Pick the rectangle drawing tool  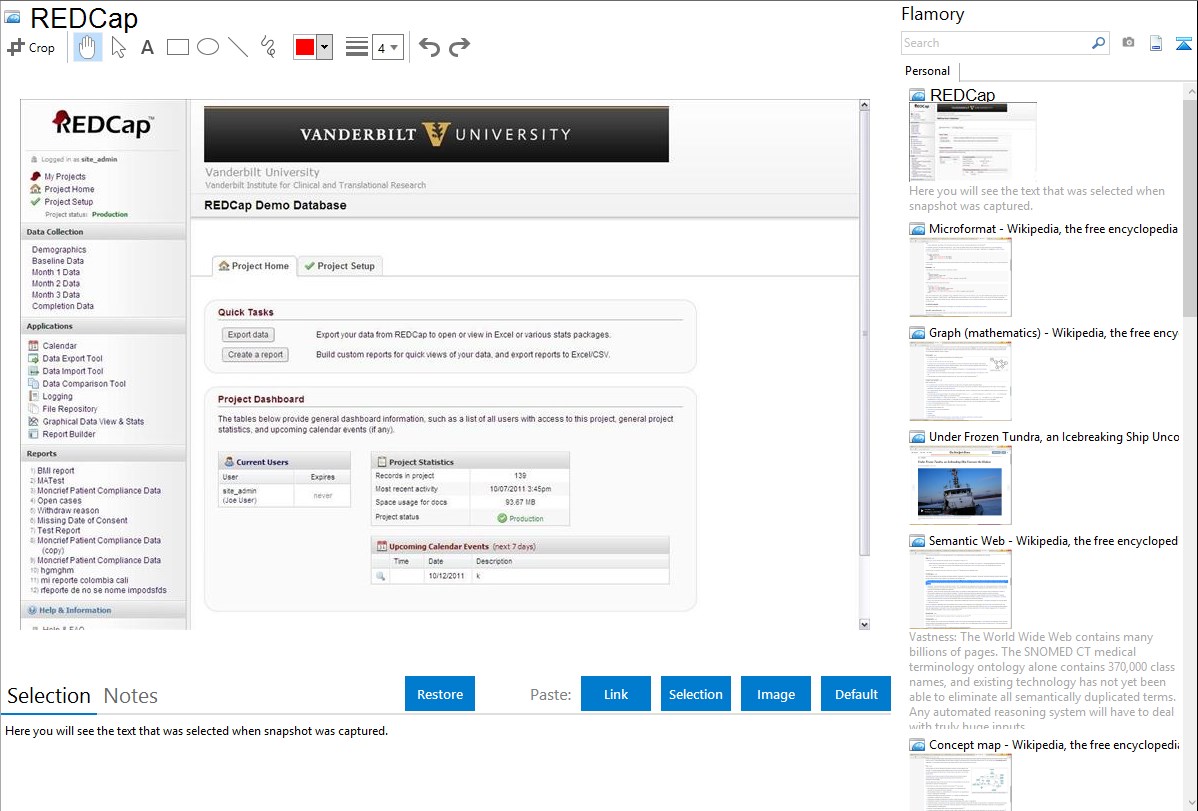(x=178, y=47)
